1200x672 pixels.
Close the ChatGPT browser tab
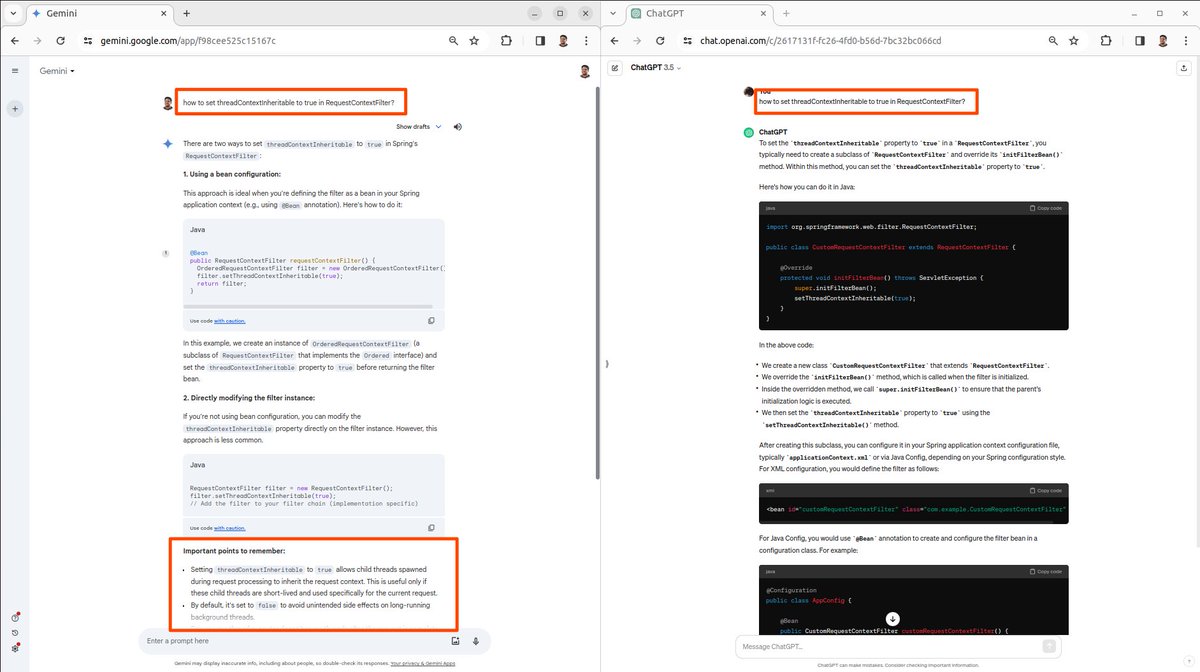coord(762,14)
